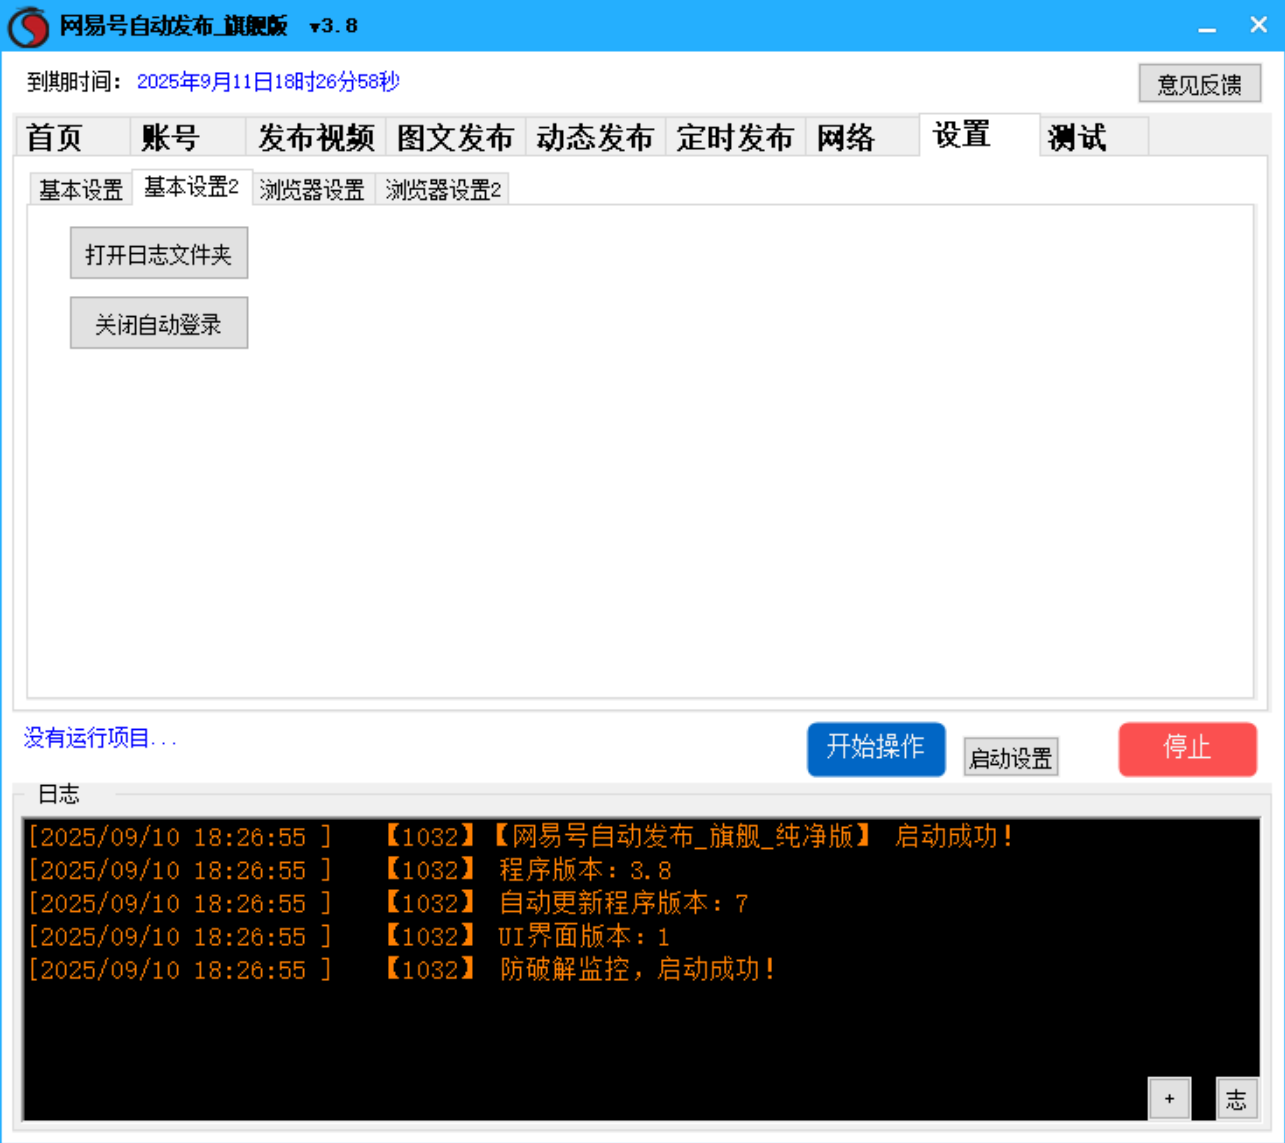The width and height of the screenshot is (1285, 1143).
Task: Open the 测试 test tab
Action: (1076, 137)
